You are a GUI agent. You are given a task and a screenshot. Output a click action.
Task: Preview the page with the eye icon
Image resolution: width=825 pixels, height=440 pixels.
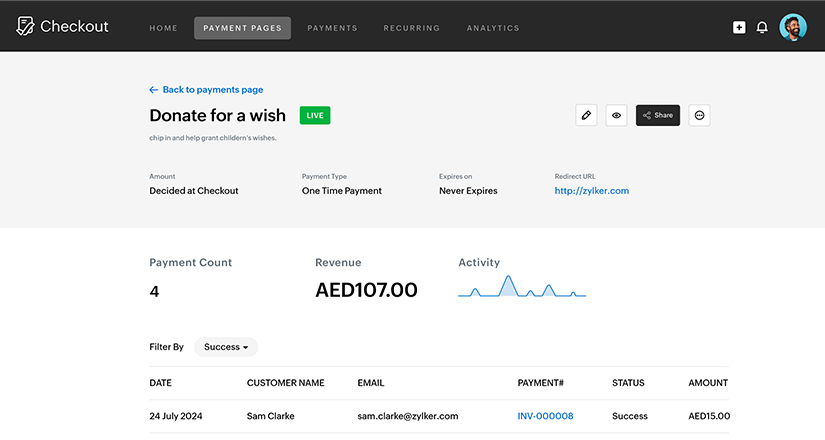(x=617, y=115)
